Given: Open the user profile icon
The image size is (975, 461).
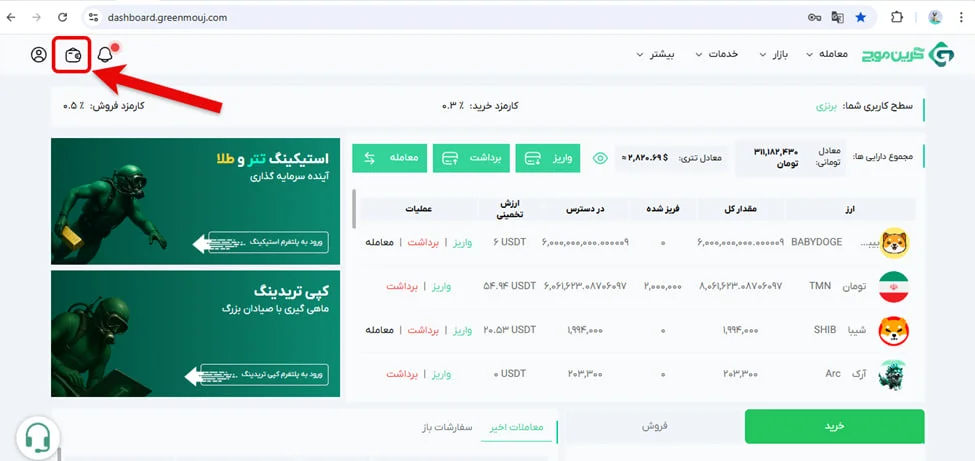Looking at the screenshot, I should (x=39, y=55).
